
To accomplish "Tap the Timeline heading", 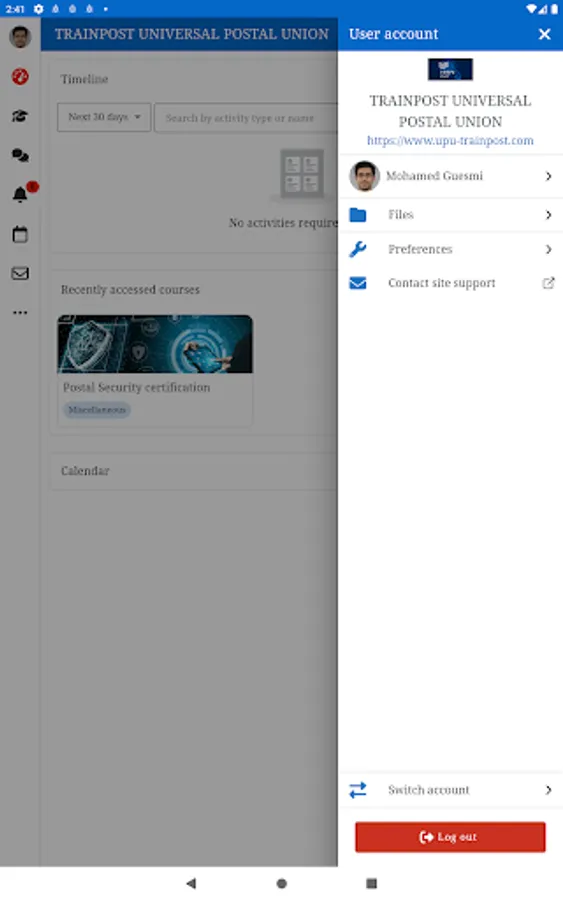I will point(84,79).
